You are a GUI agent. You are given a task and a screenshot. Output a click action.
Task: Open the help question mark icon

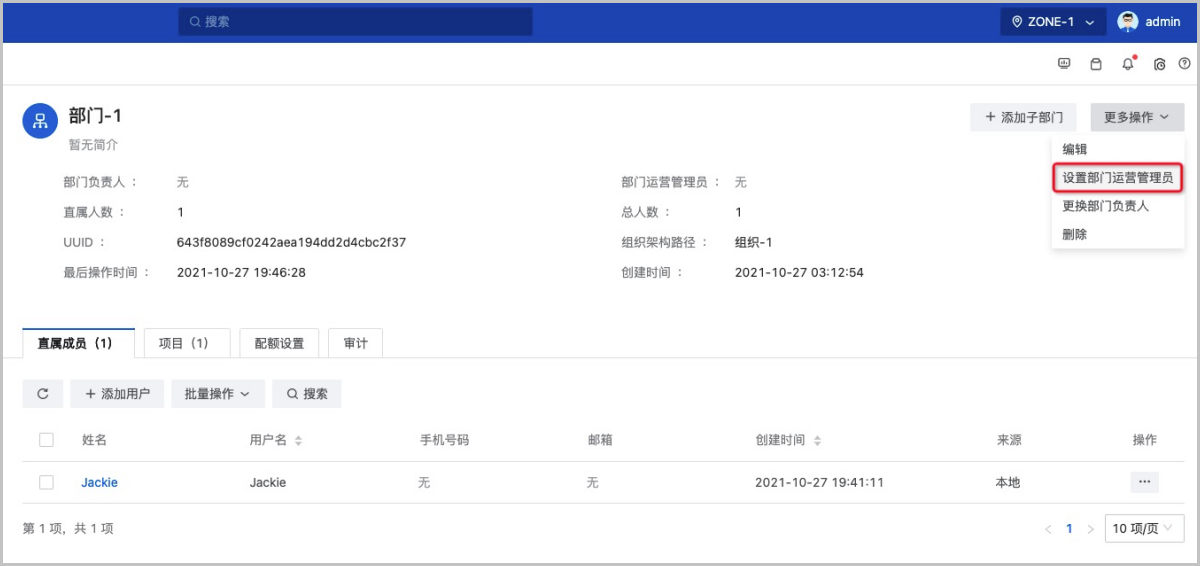click(1185, 64)
